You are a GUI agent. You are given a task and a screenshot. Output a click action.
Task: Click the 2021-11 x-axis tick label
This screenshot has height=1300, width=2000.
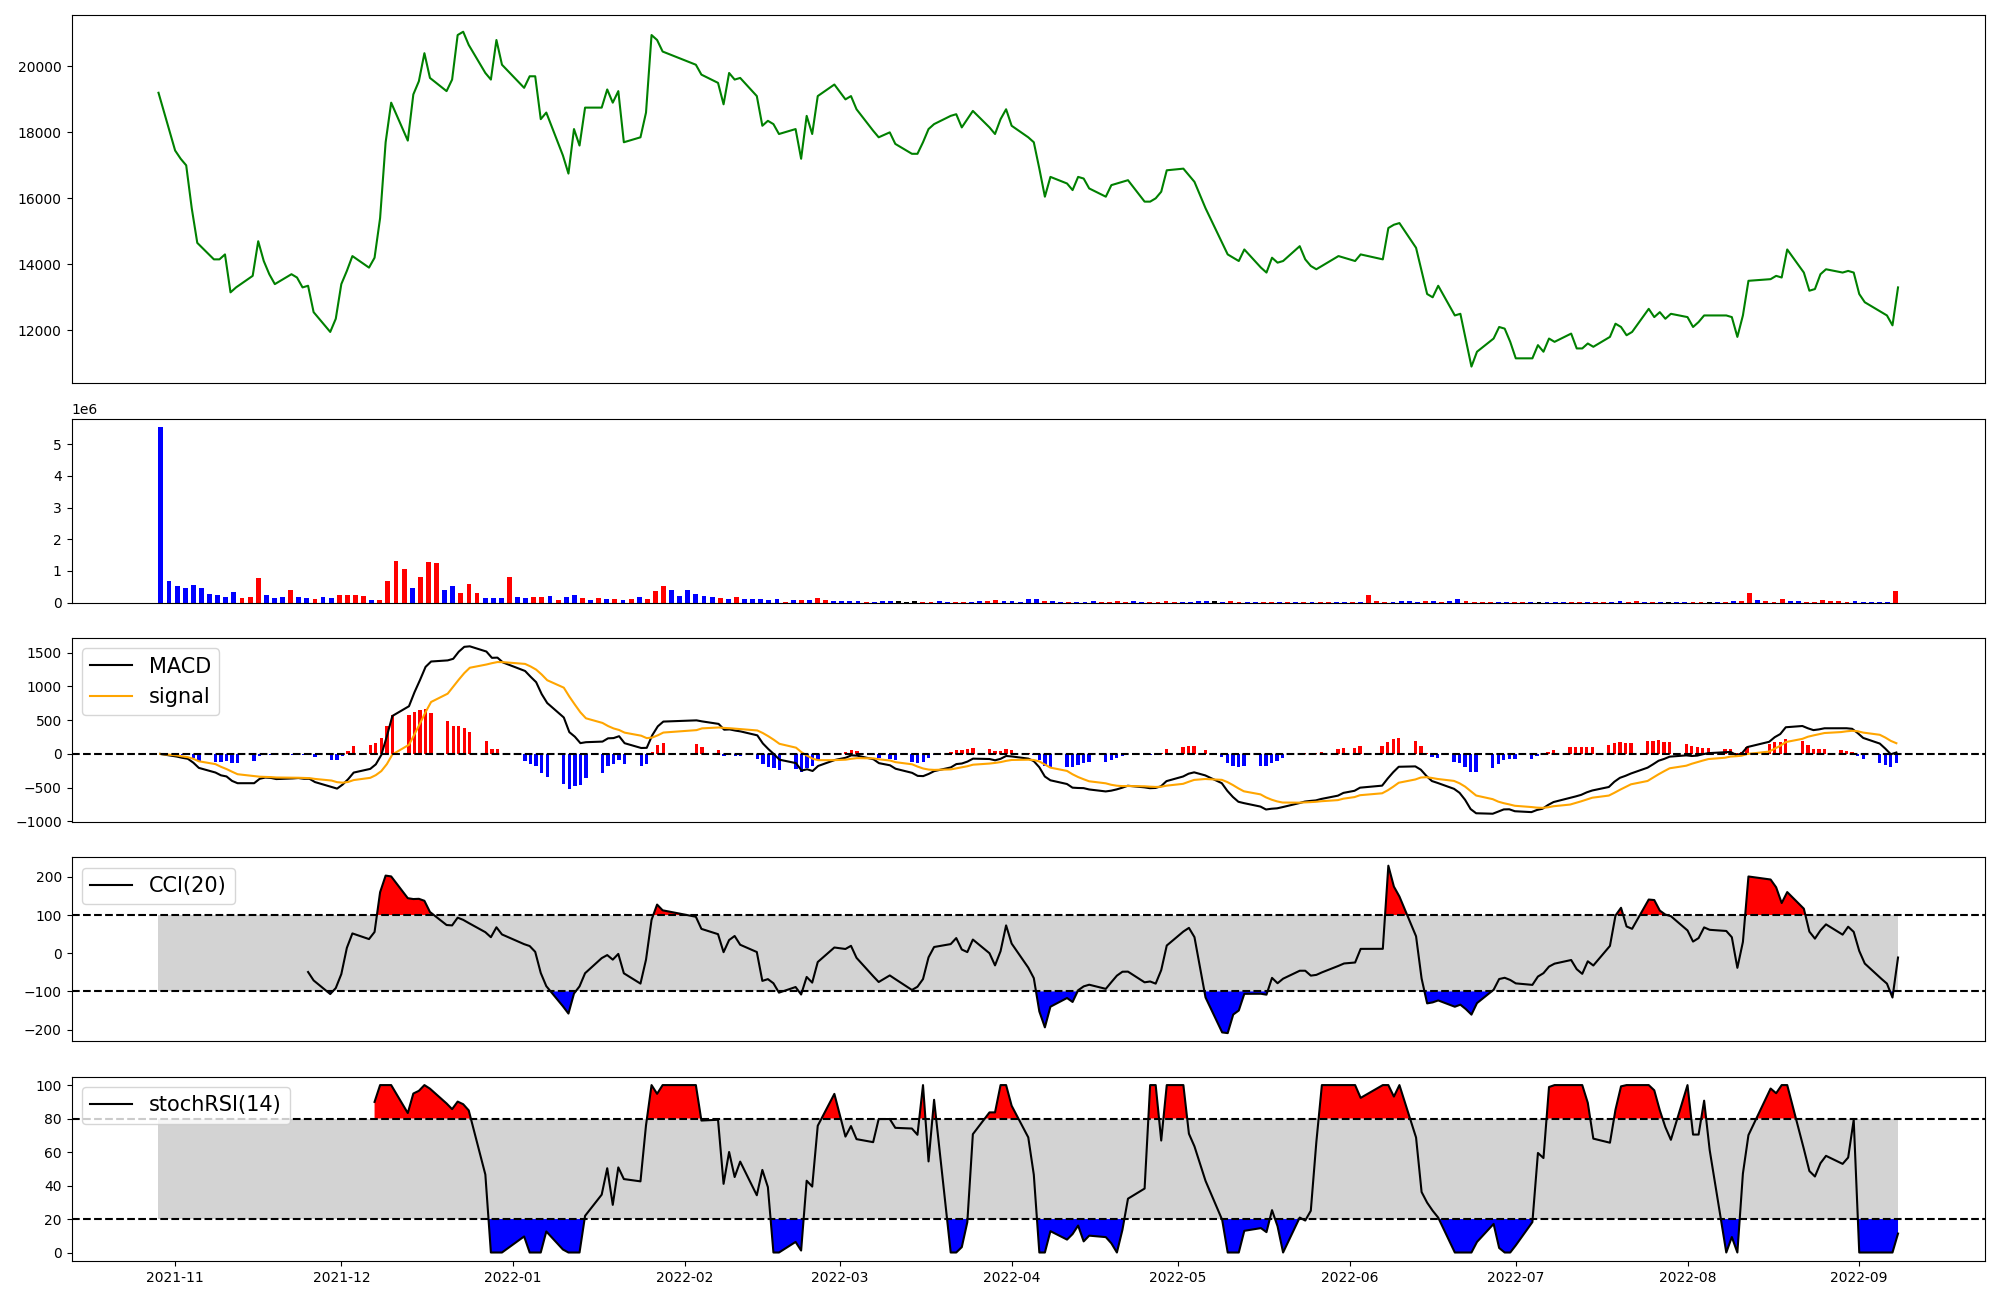pos(175,1277)
